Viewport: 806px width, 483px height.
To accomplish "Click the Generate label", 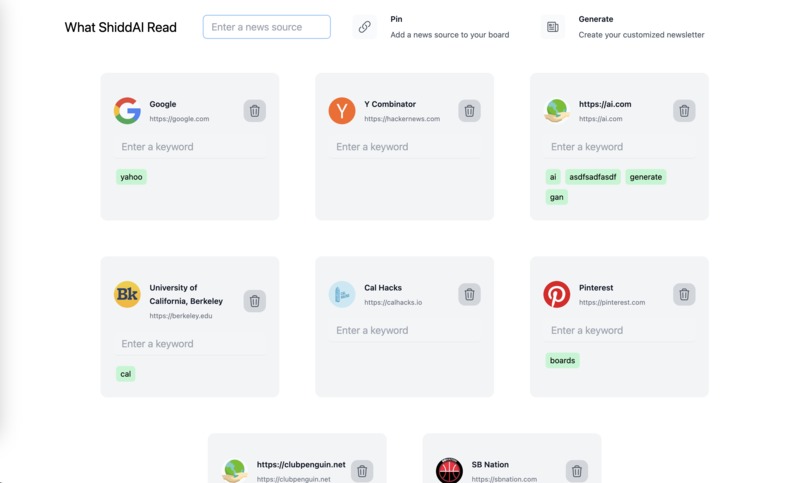I will 596,19.
